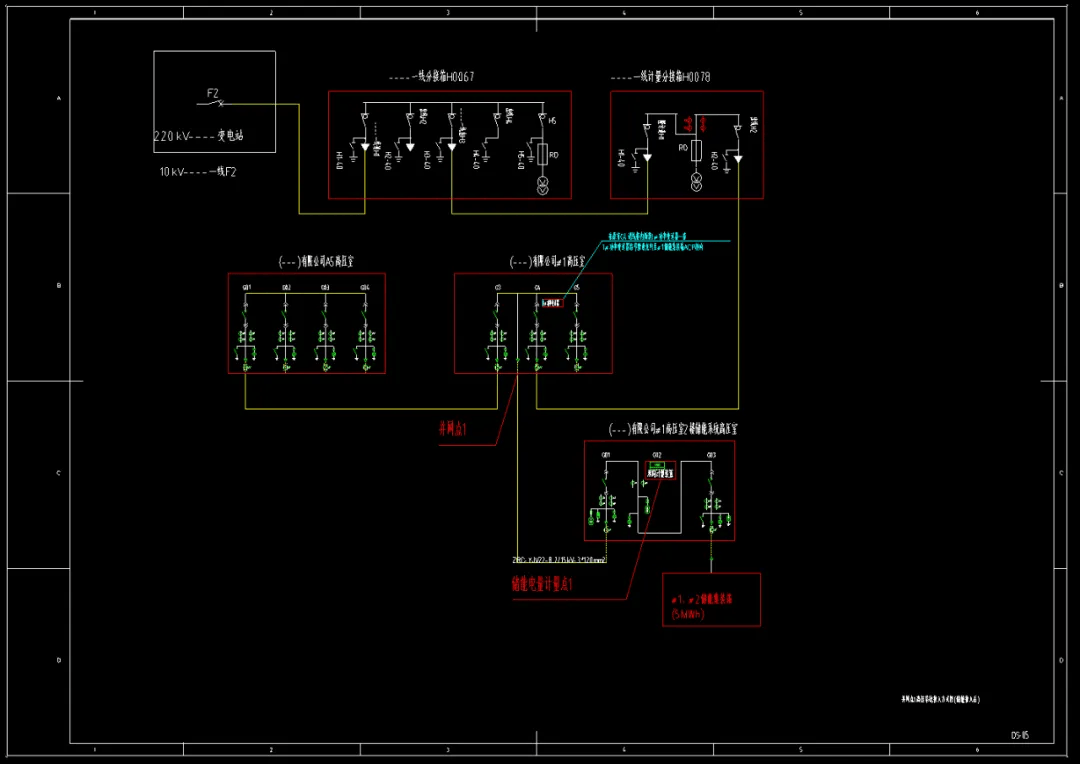Select the red 并网点1 annotation label
The height and width of the screenshot is (764, 1080).
point(453,430)
